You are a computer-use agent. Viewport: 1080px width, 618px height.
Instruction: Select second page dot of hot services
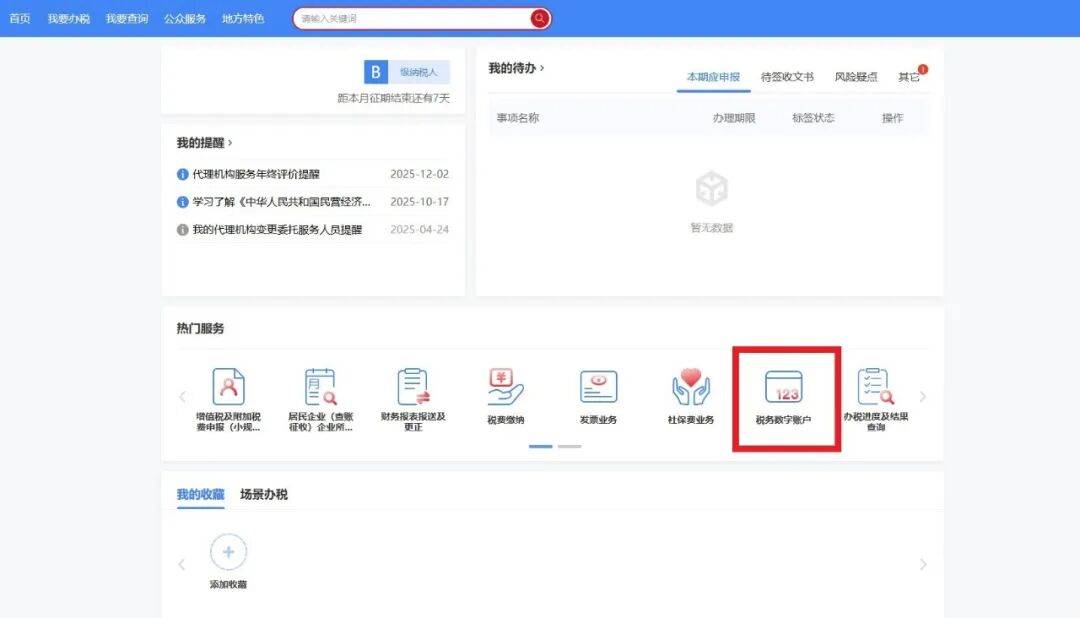pyautogui.click(x=569, y=446)
